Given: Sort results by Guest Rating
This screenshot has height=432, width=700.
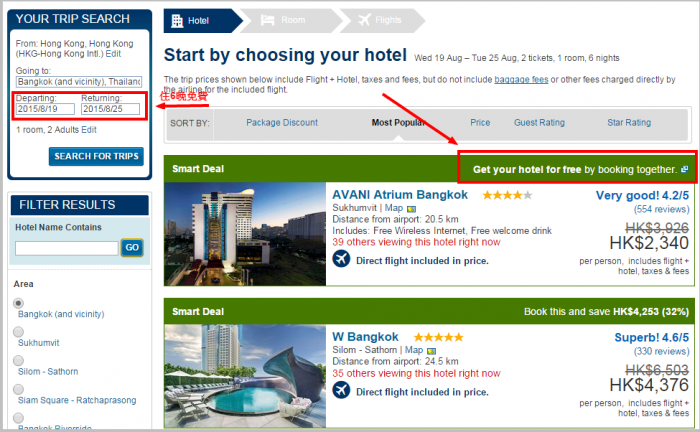Looking at the screenshot, I should point(539,122).
